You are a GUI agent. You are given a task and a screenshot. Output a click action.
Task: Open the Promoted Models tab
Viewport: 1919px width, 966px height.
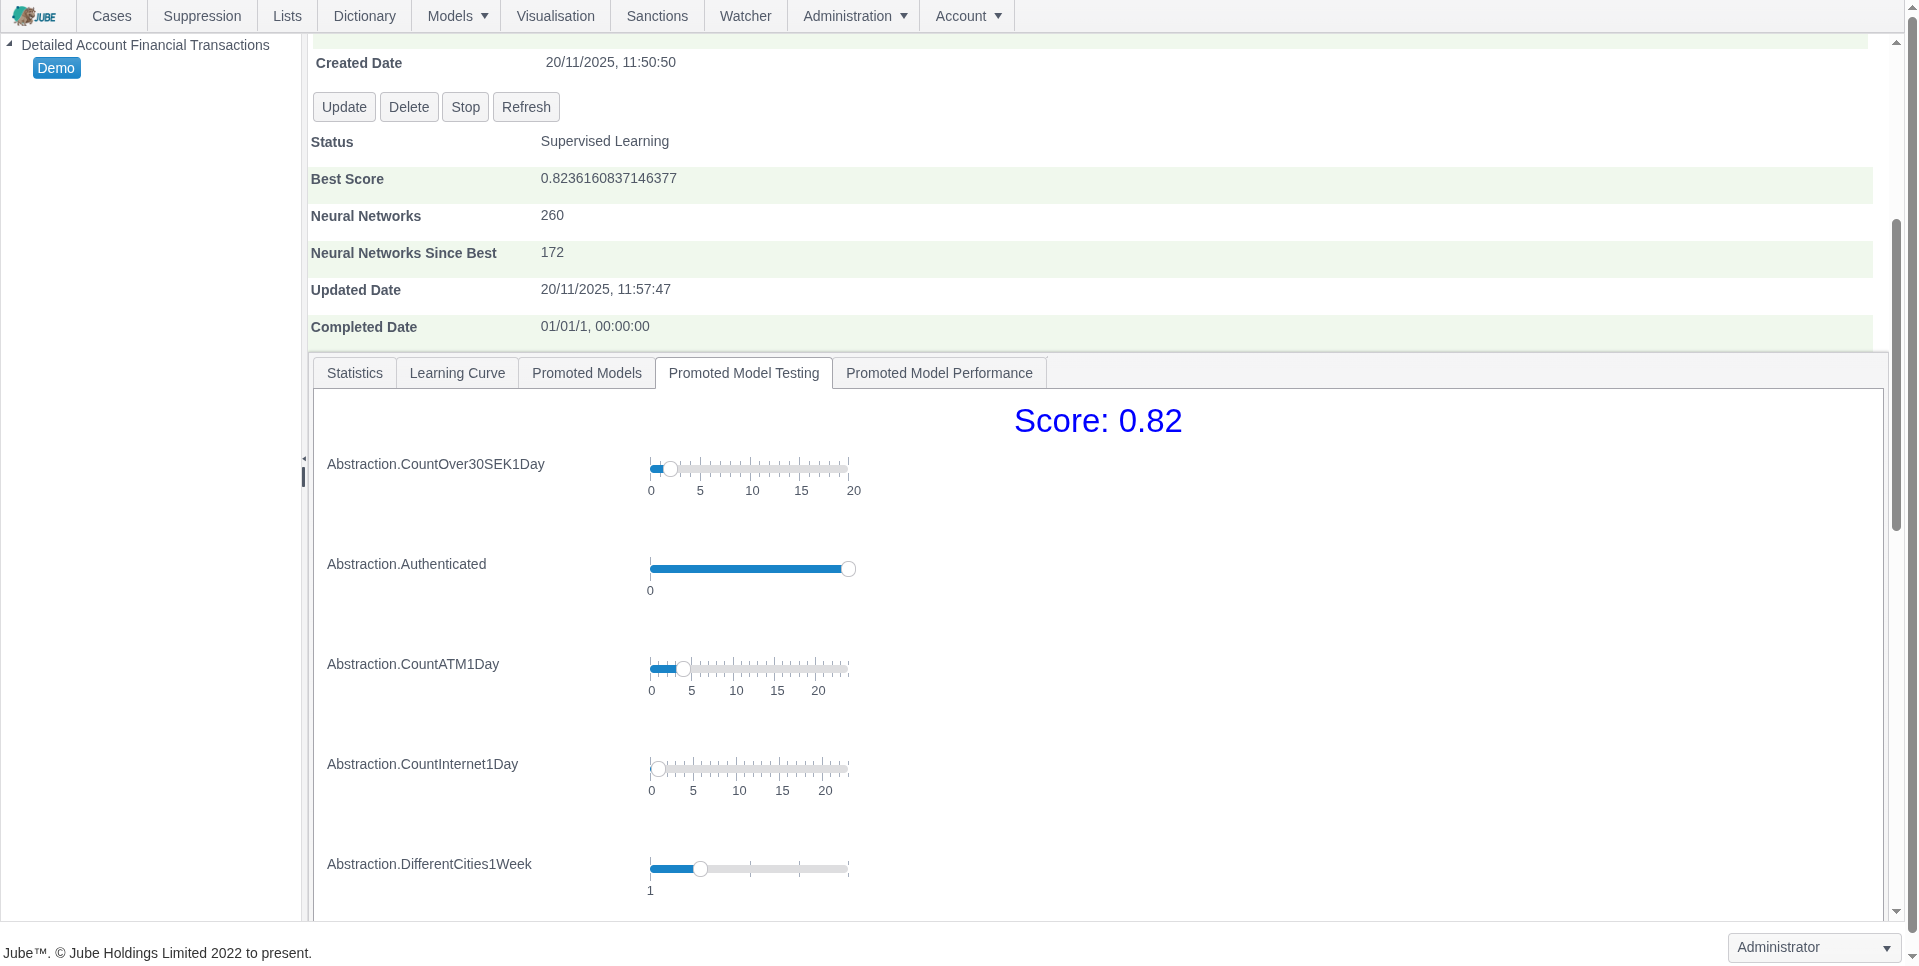click(586, 372)
